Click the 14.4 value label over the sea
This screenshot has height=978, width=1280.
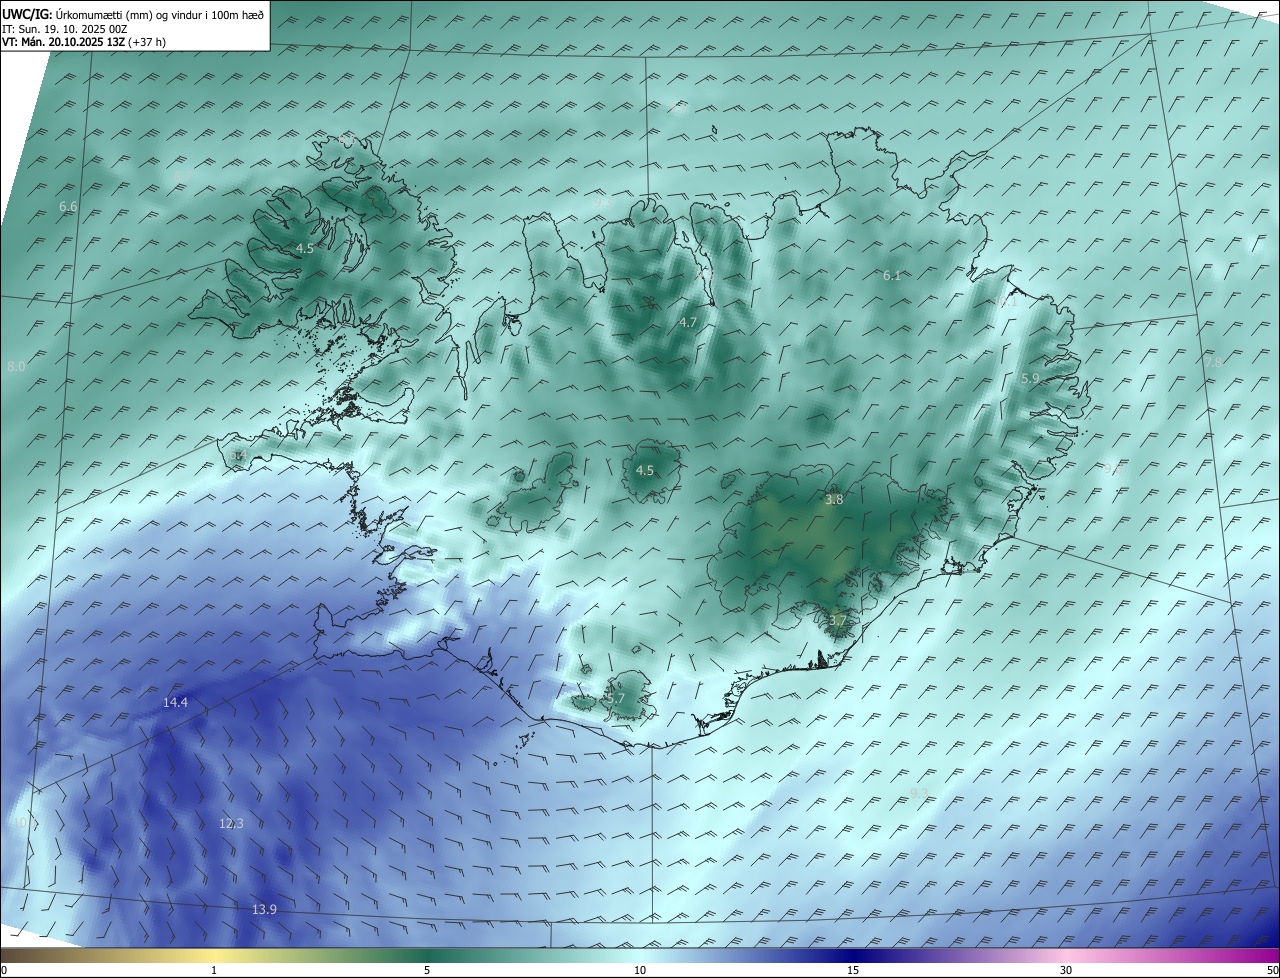click(x=175, y=703)
